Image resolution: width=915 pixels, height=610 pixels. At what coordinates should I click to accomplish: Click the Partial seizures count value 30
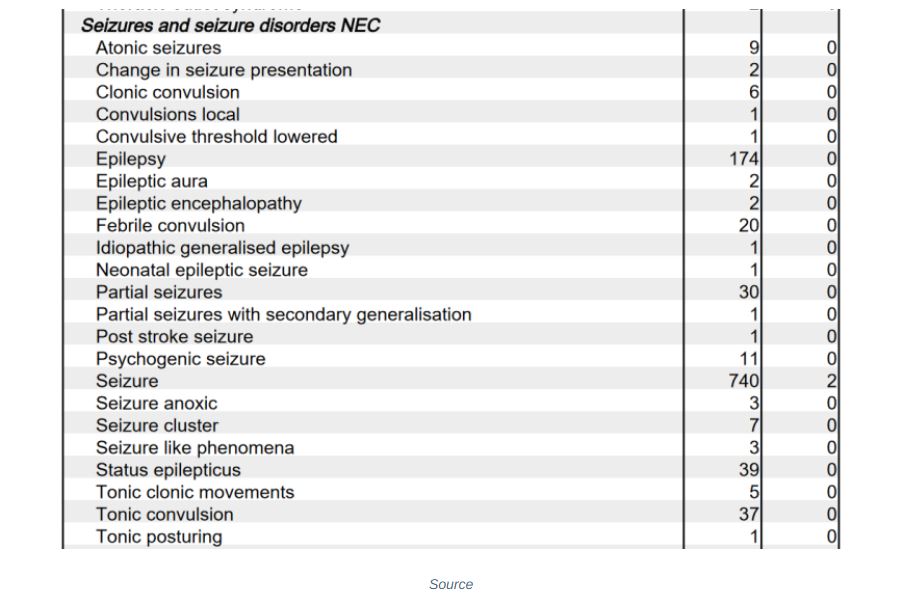(x=748, y=292)
